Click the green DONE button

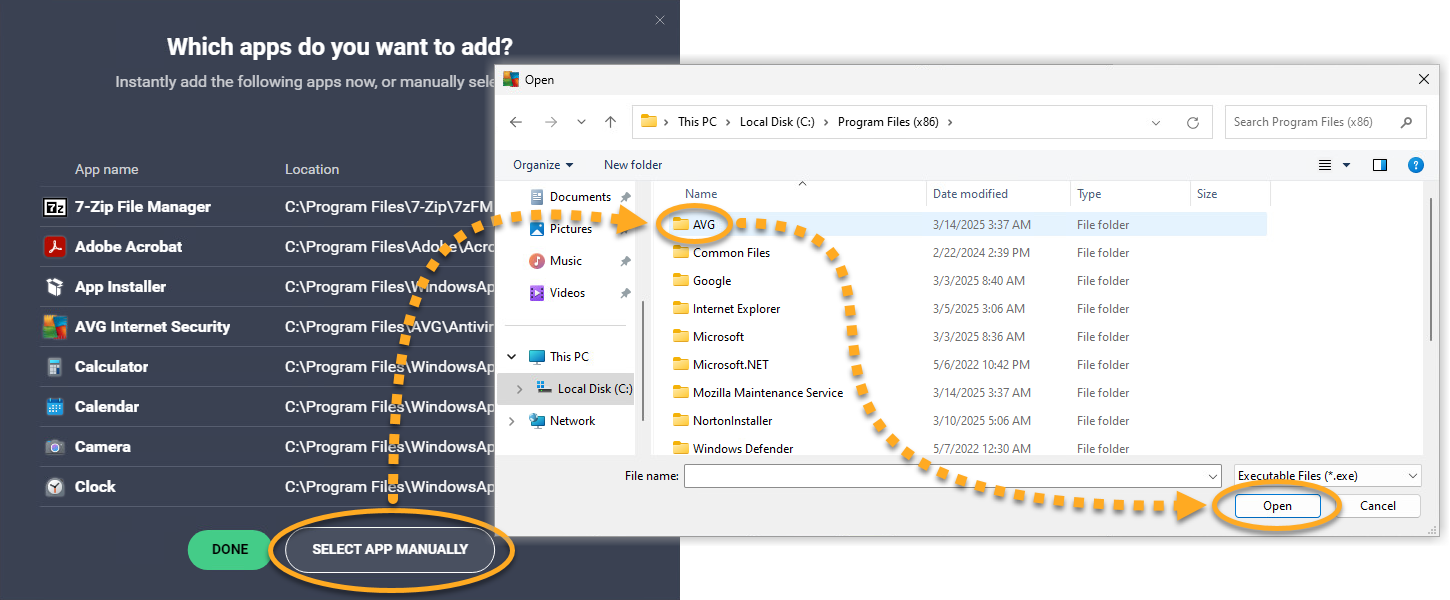point(230,549)
